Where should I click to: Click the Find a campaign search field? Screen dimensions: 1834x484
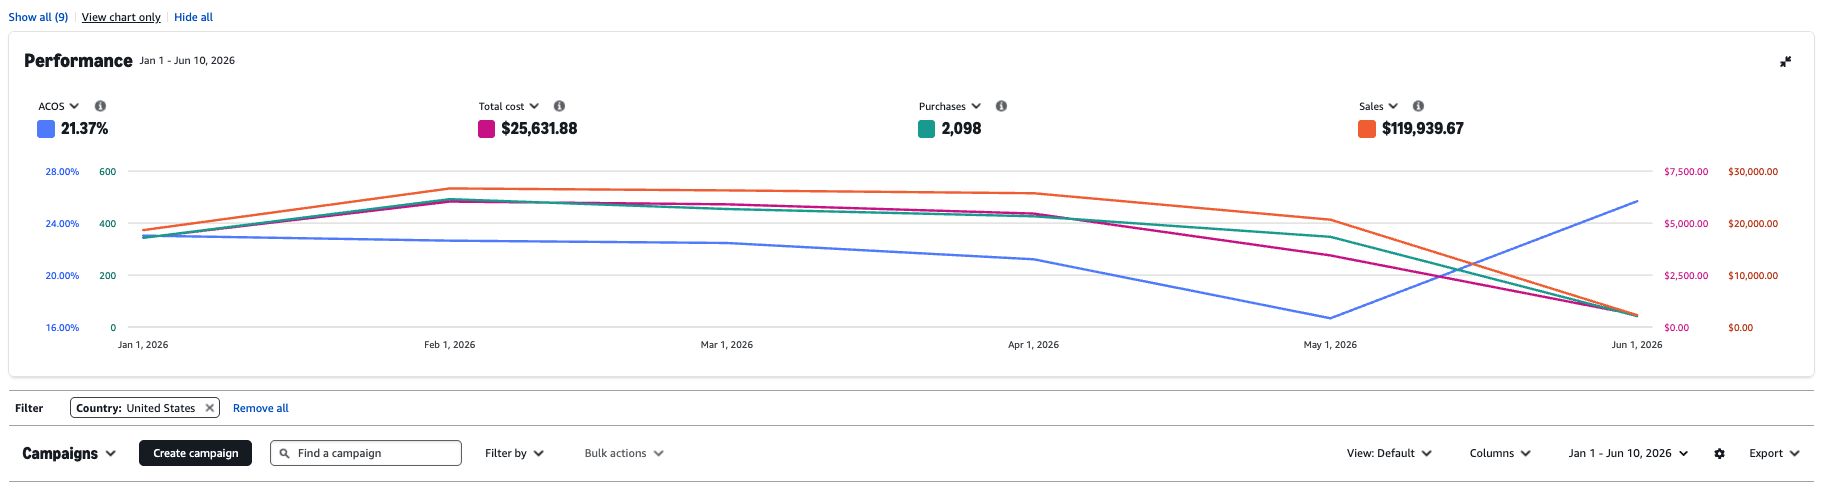(x=366, y=453)
